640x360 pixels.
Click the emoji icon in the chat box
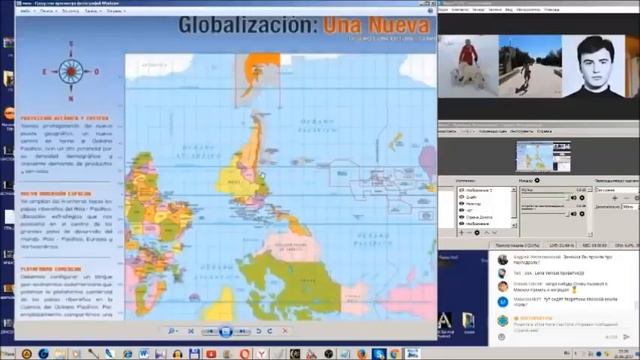tap(502, 337)
